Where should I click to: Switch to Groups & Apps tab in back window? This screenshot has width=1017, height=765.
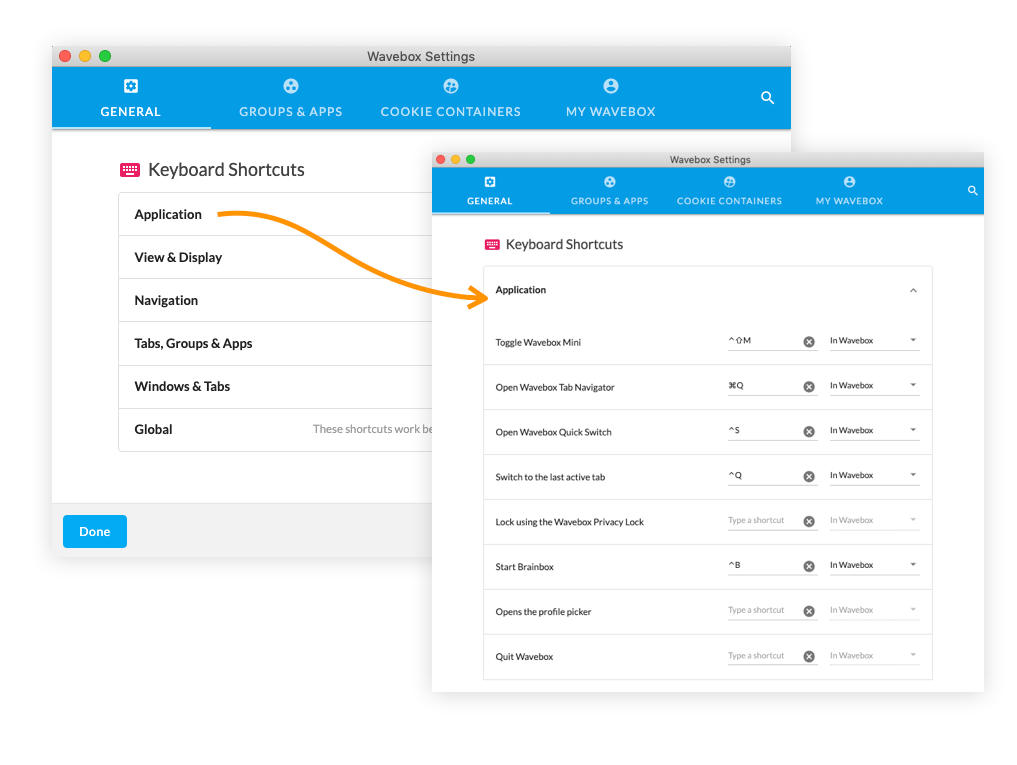[x=291, y=98]
